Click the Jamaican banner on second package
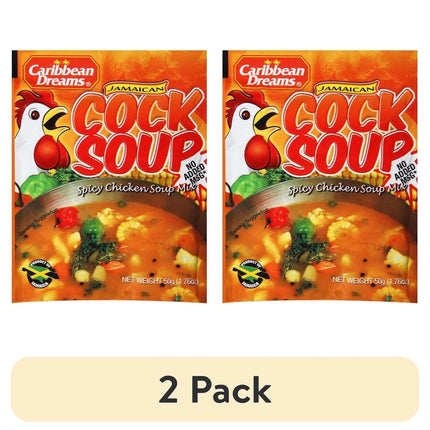This screenshot has height=430, width=430. (346, 88)
